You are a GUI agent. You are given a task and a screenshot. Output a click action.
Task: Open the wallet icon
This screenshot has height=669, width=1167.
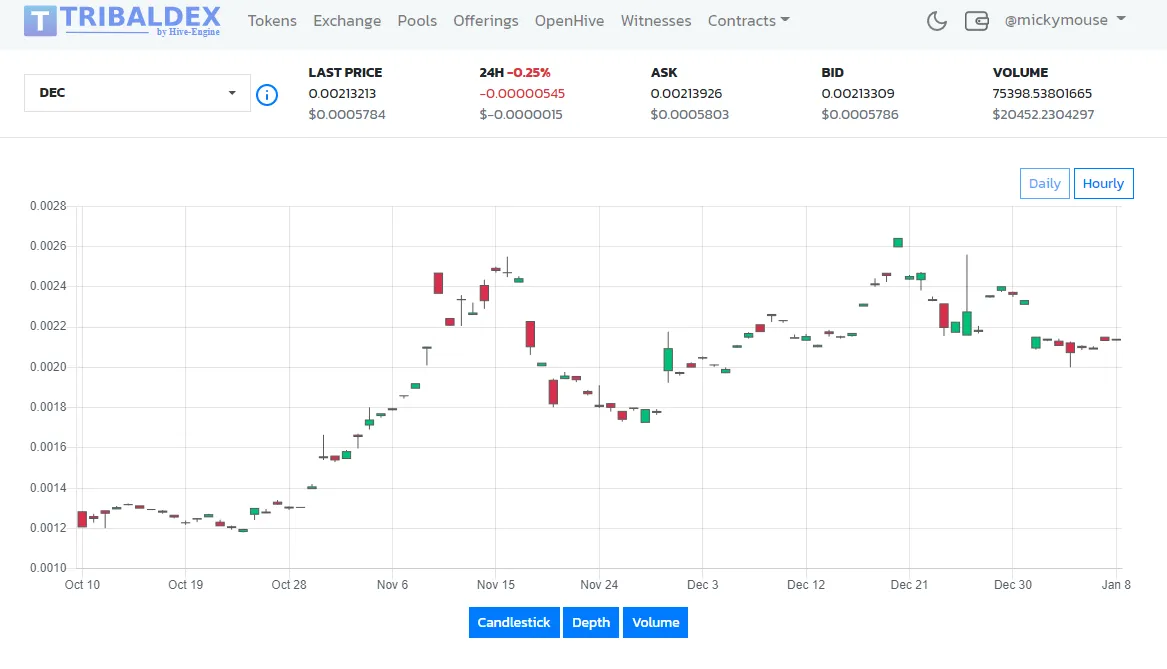point(976,21)
